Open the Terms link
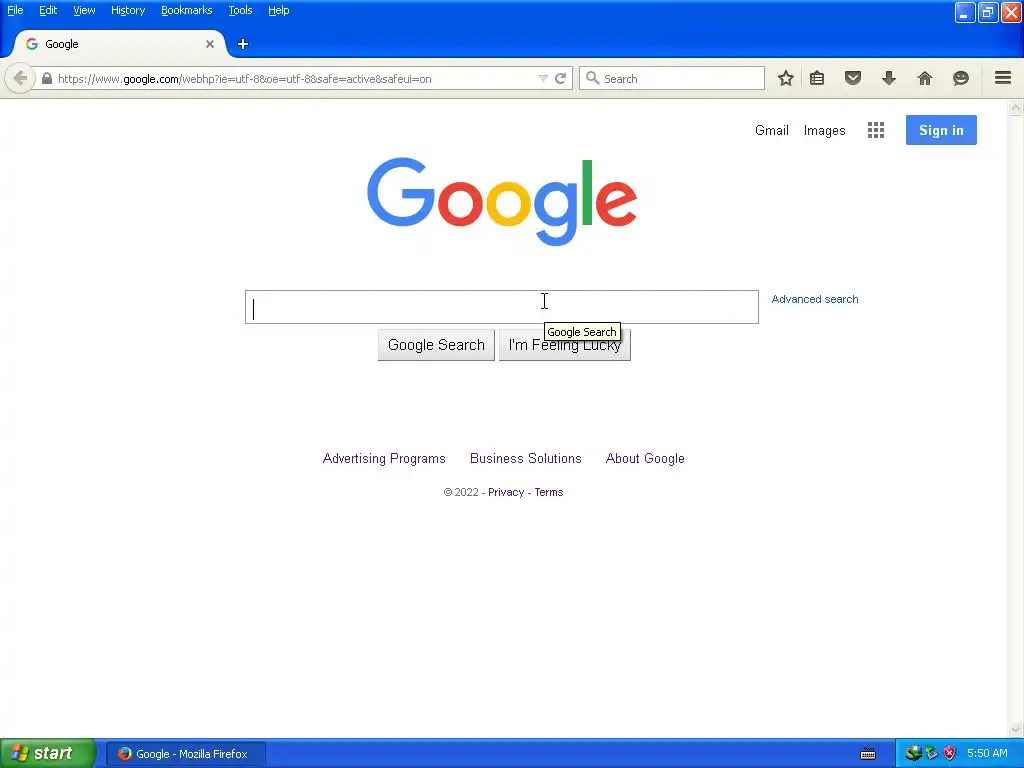Image resolution: width=1024 pixels, height=768 pixels. click(549, 492)
